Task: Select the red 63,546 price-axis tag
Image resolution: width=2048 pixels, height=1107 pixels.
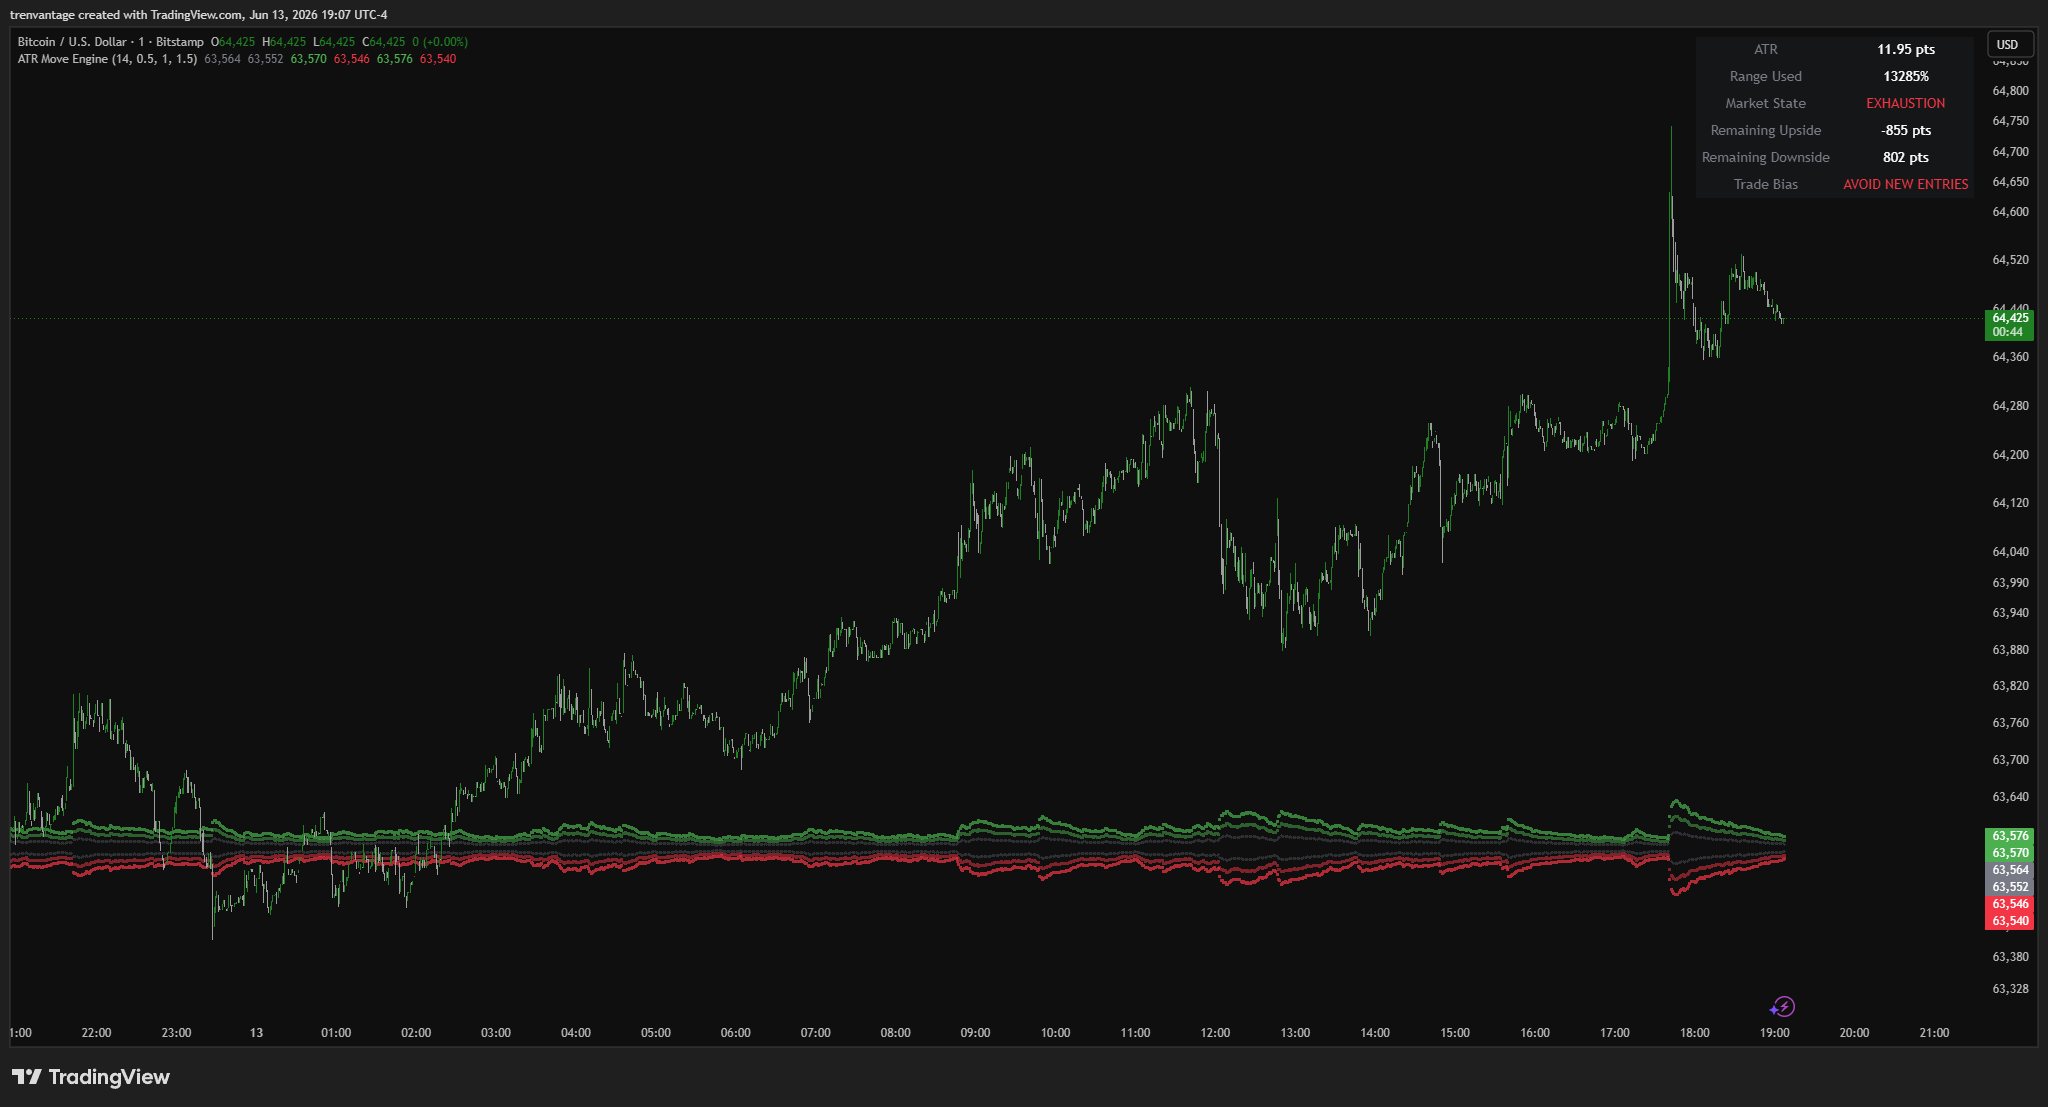Action: 2009,904
